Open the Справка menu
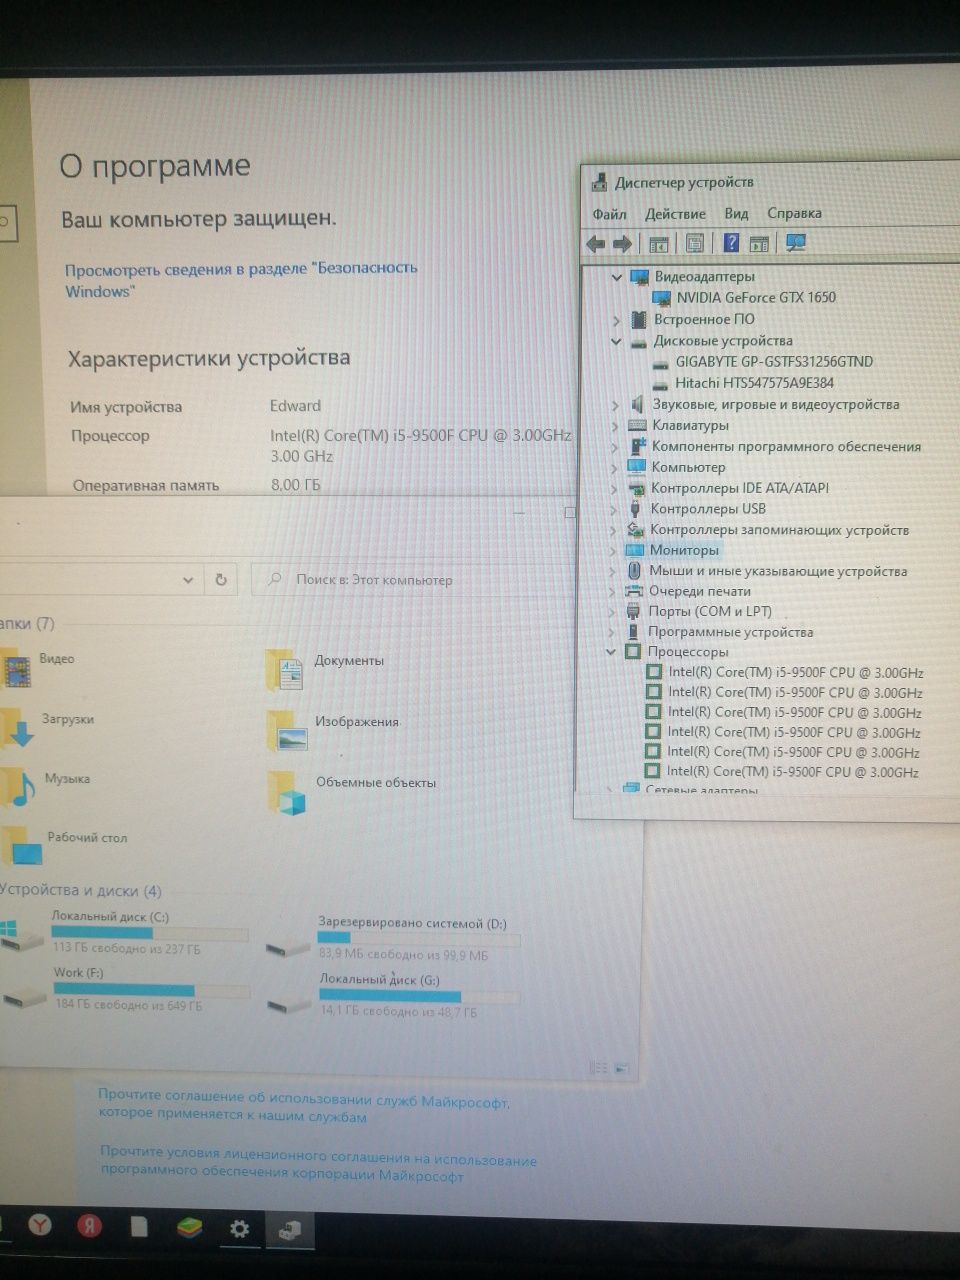The image size is (960, 1280). click(x=794, y=213)
